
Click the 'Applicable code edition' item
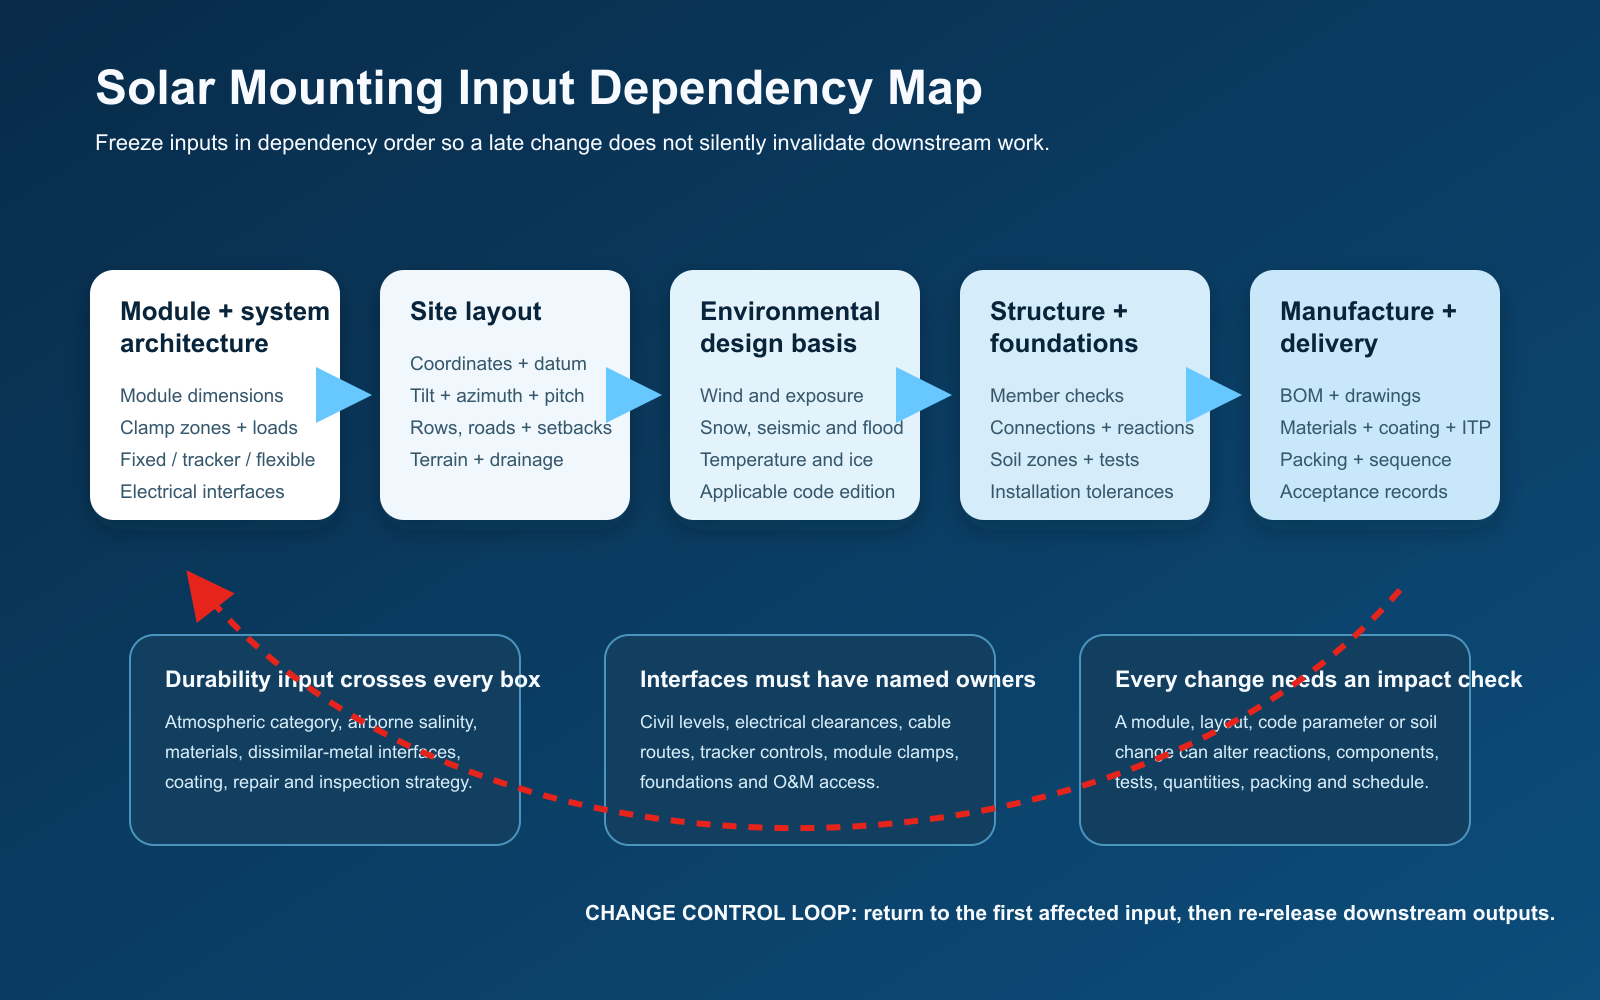[x=797, y=491]
